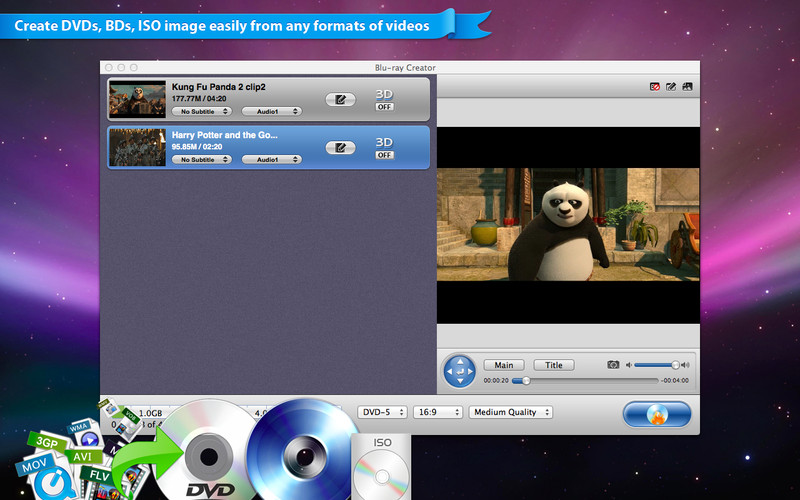Click the low-volume speaker icon
Image resolution: width=800 pixels, height=500 pixels.
click(629, 365)
